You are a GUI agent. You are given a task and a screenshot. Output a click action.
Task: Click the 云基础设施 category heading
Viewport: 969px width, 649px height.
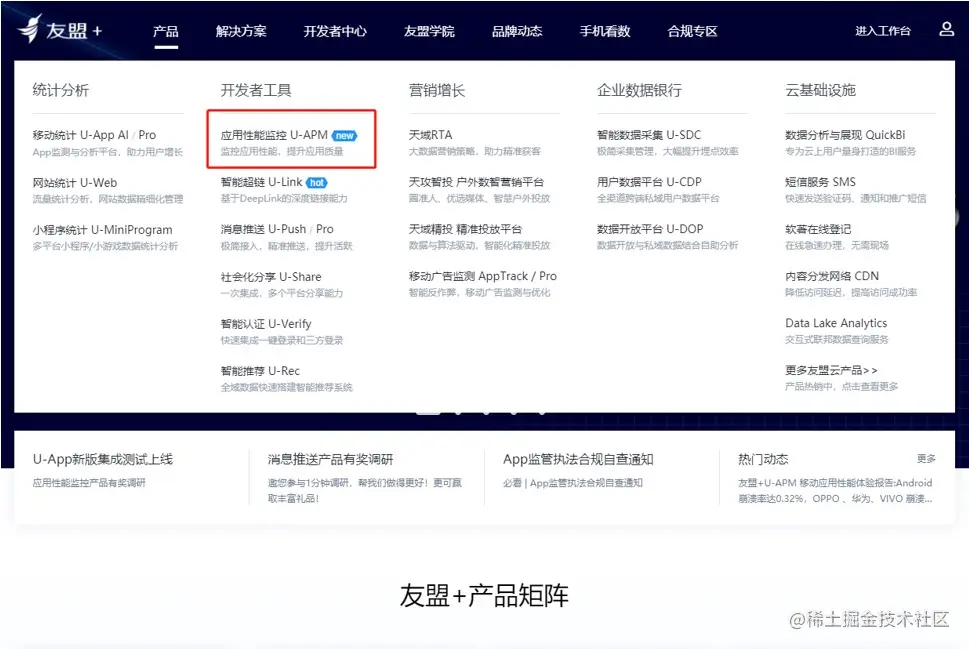click(x=820, y=90)
